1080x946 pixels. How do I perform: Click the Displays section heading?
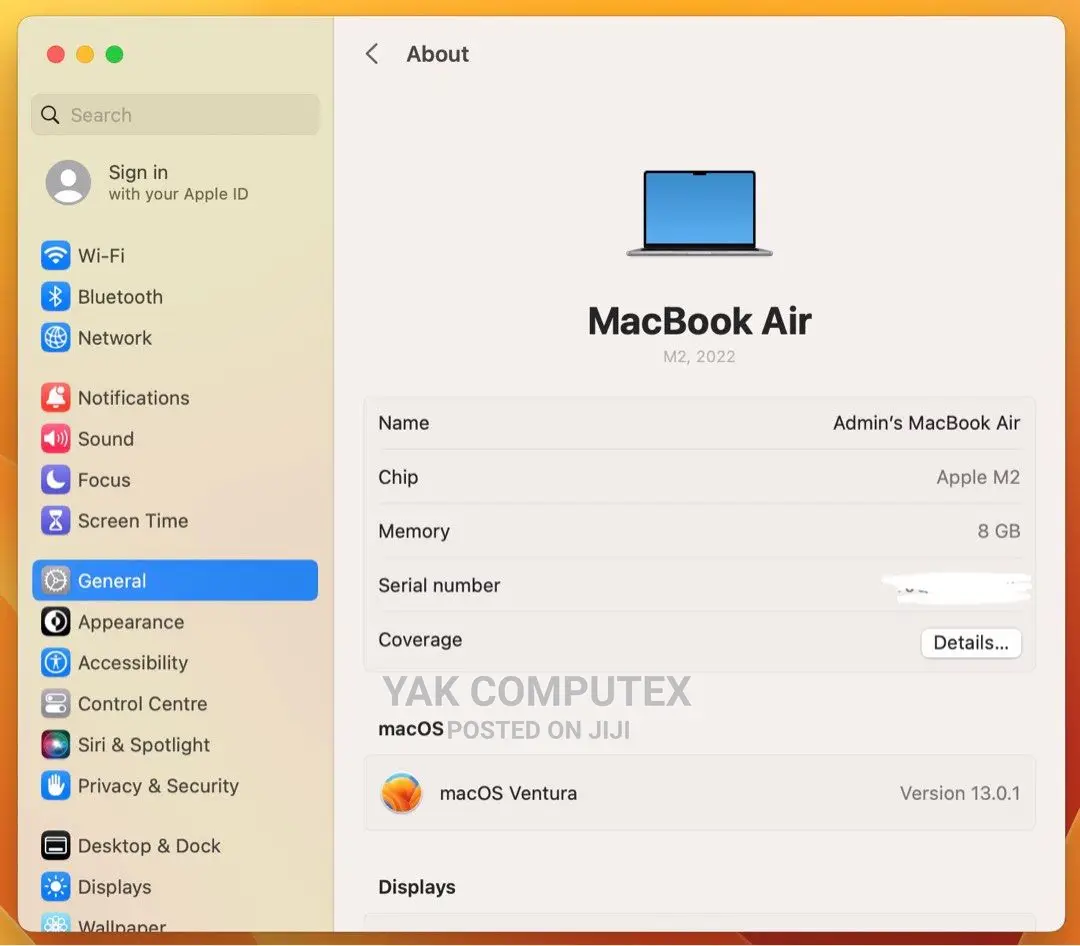click(417, 887)
